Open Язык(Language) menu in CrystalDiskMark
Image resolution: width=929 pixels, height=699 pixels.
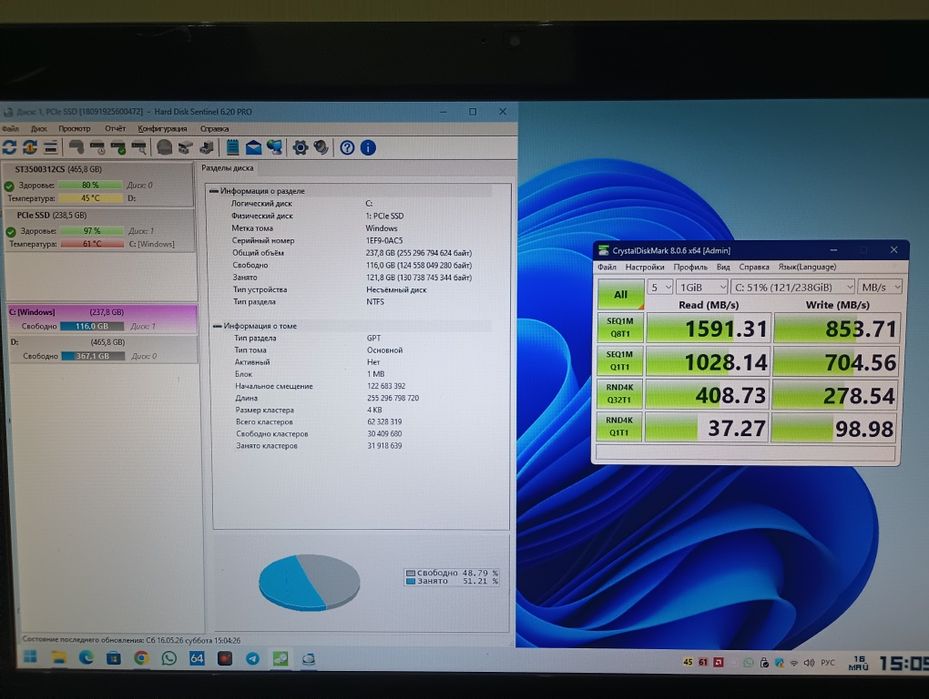coord(807,267)
